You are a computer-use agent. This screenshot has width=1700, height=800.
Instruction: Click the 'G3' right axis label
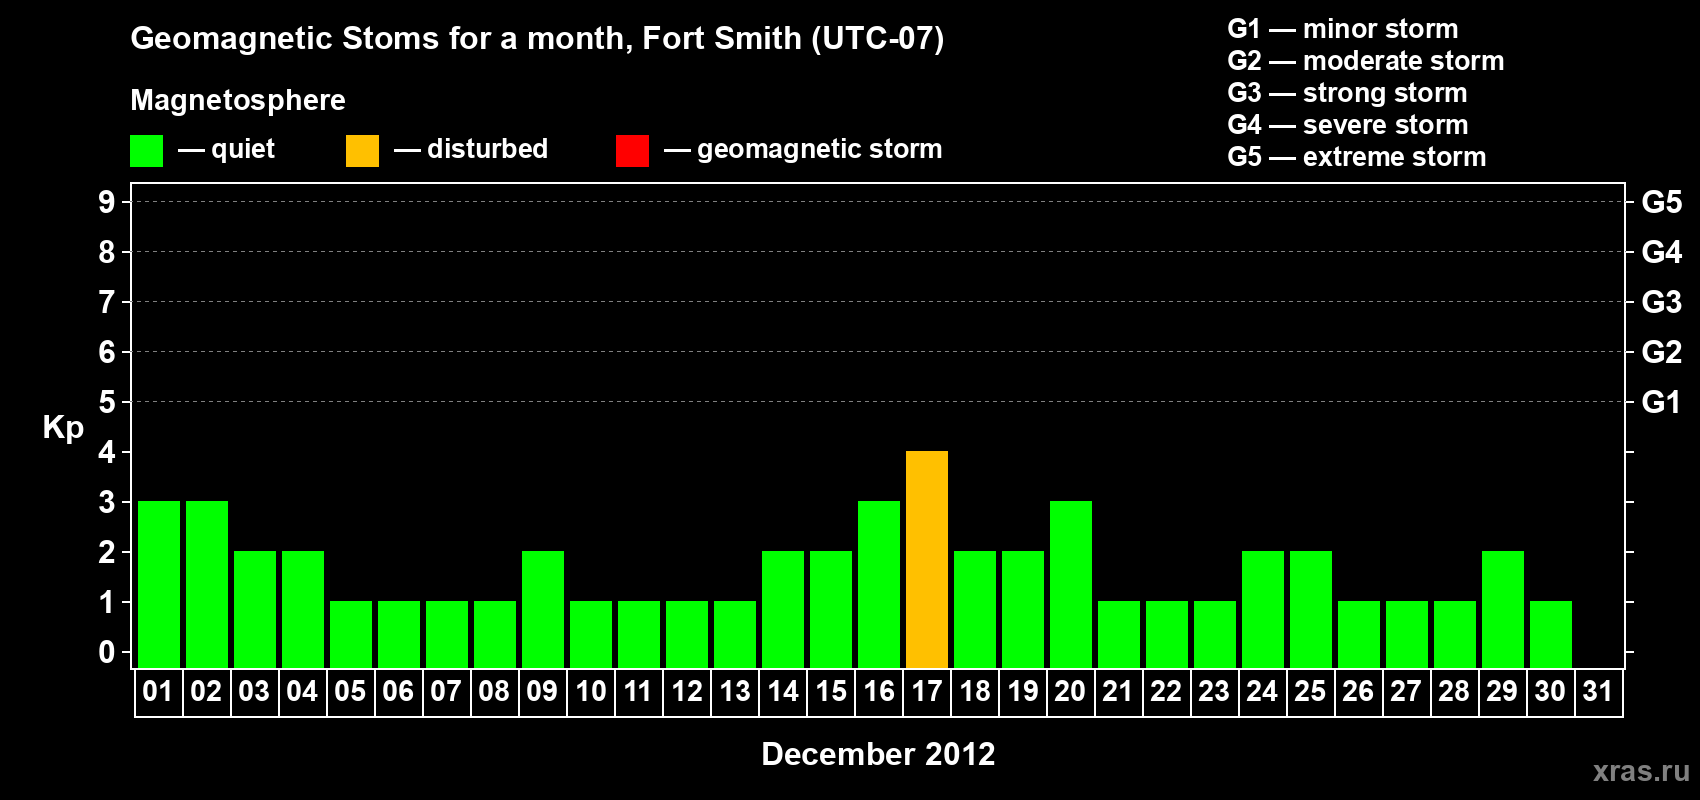click(1662, 302)
